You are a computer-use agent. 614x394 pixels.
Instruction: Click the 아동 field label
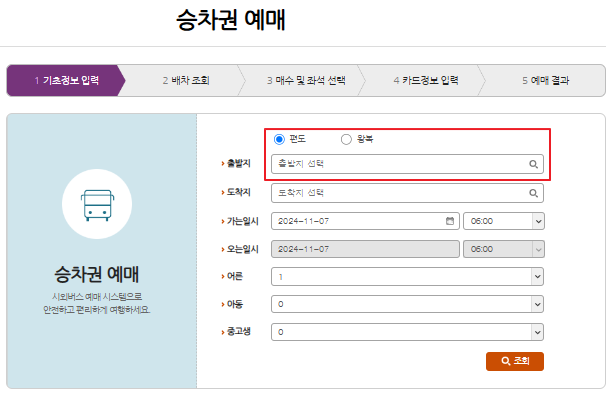click(235, 304)
